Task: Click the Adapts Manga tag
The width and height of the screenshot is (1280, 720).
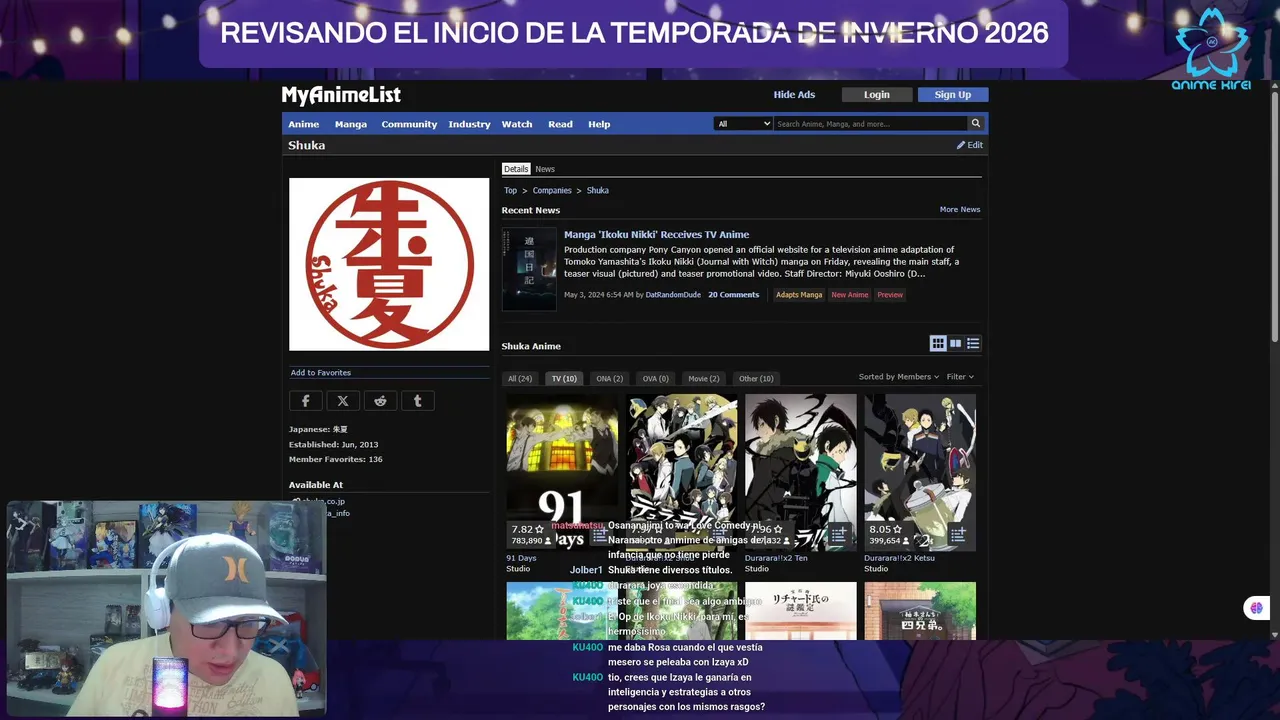Action: tap(799, 295)
